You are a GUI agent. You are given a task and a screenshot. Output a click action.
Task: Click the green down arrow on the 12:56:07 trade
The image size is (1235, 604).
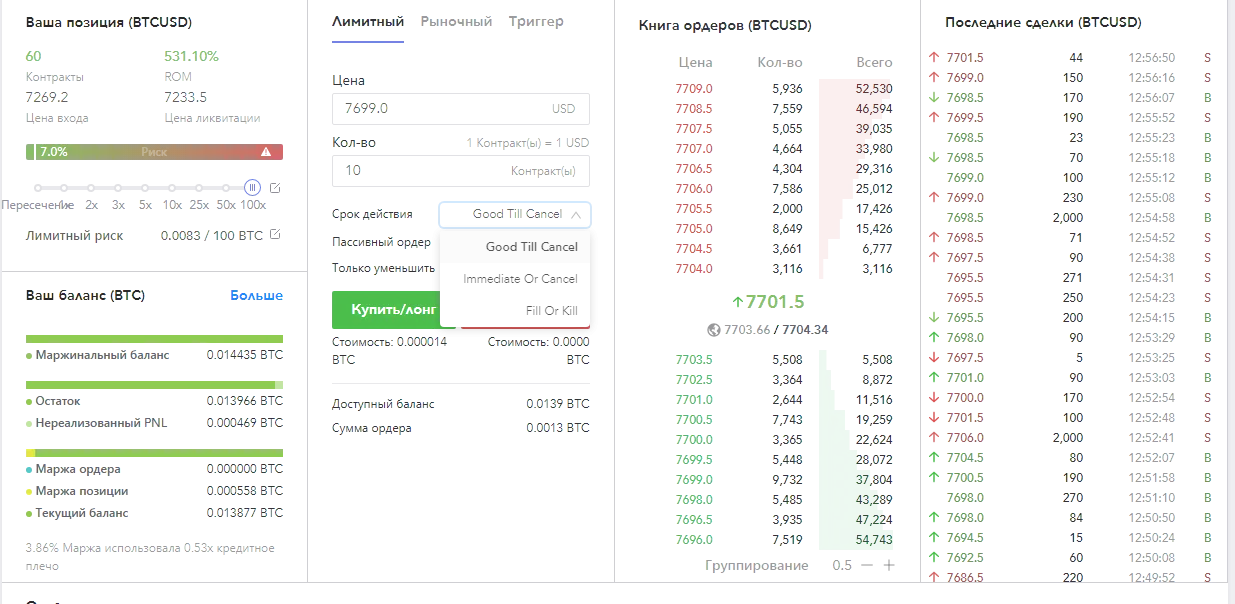tap(934, 98)
